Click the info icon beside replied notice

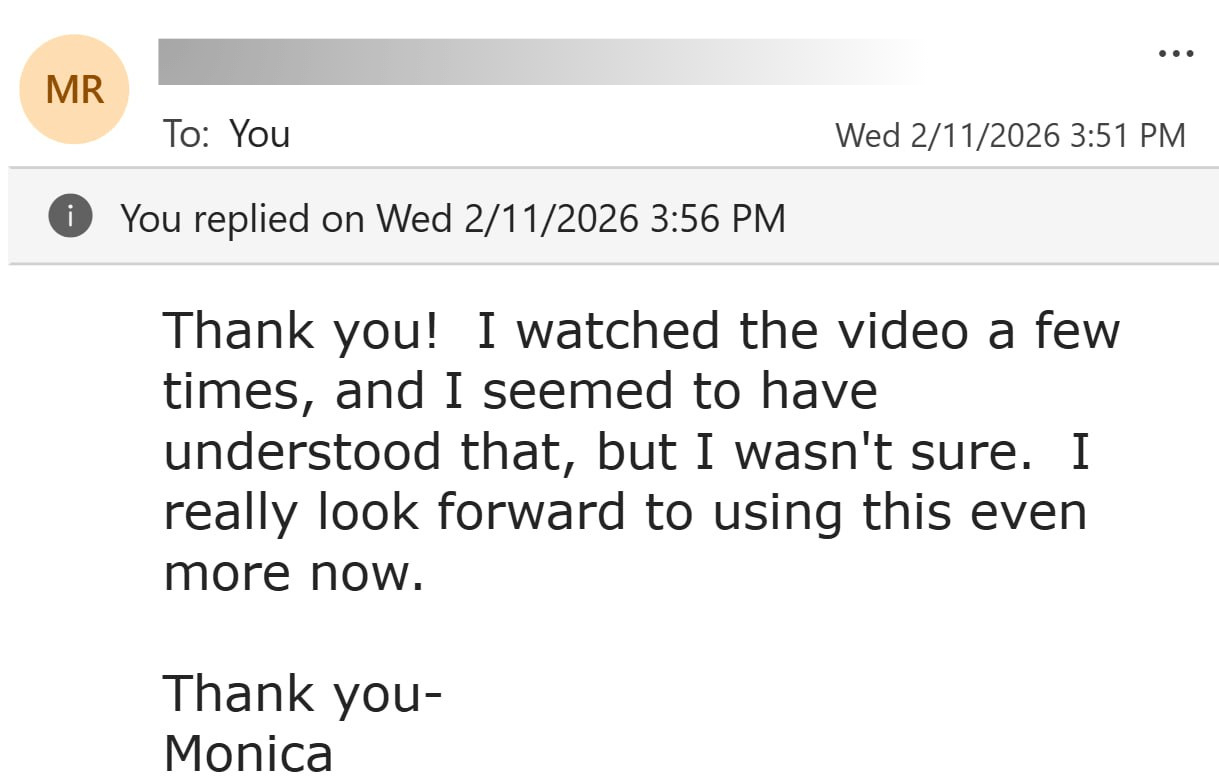(70, 216)
